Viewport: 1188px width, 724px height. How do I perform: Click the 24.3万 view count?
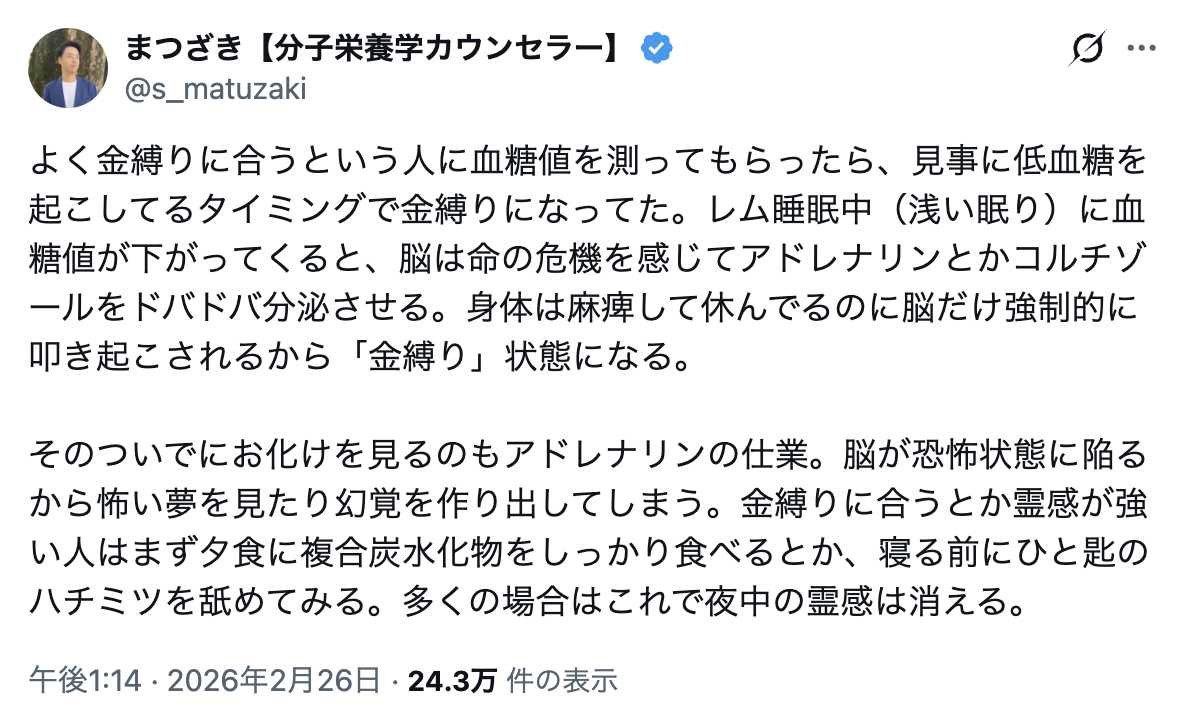451,681
